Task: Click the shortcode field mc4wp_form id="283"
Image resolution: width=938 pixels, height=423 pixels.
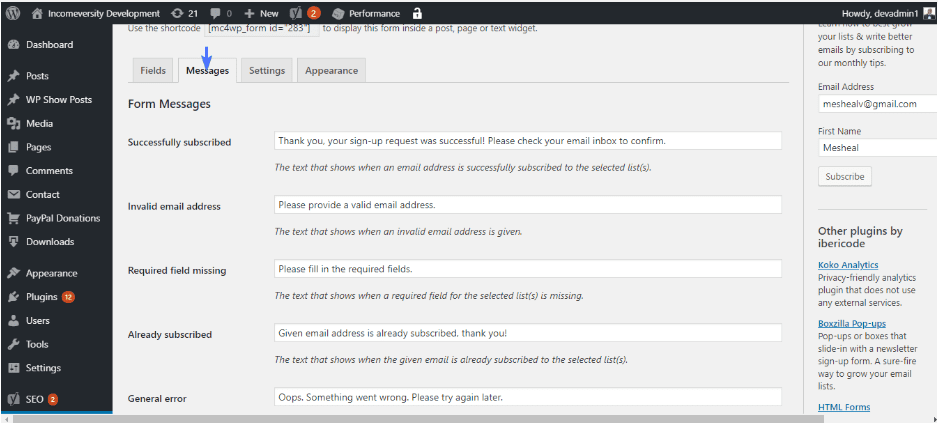Action: click(263, 28)
